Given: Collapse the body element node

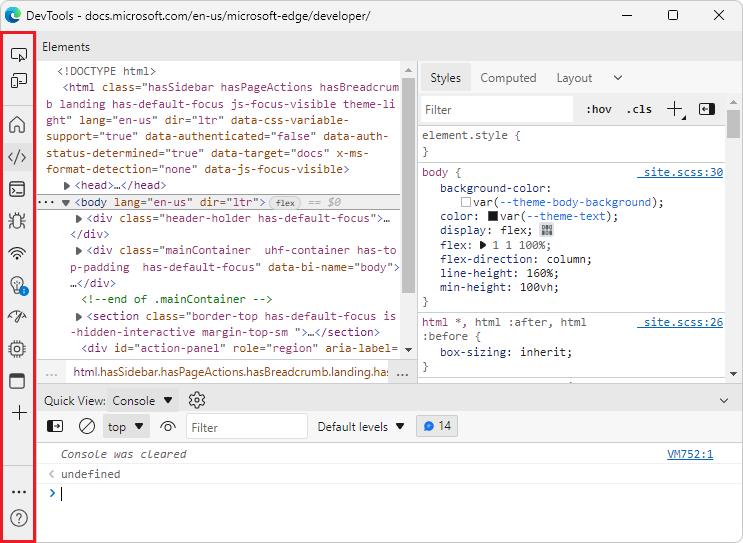Looking at the screenshot, I should [66, 203].
